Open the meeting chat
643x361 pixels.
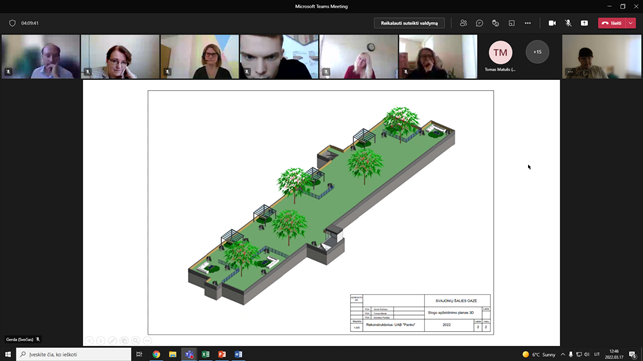pyautogui.click(x=479, y=23)
